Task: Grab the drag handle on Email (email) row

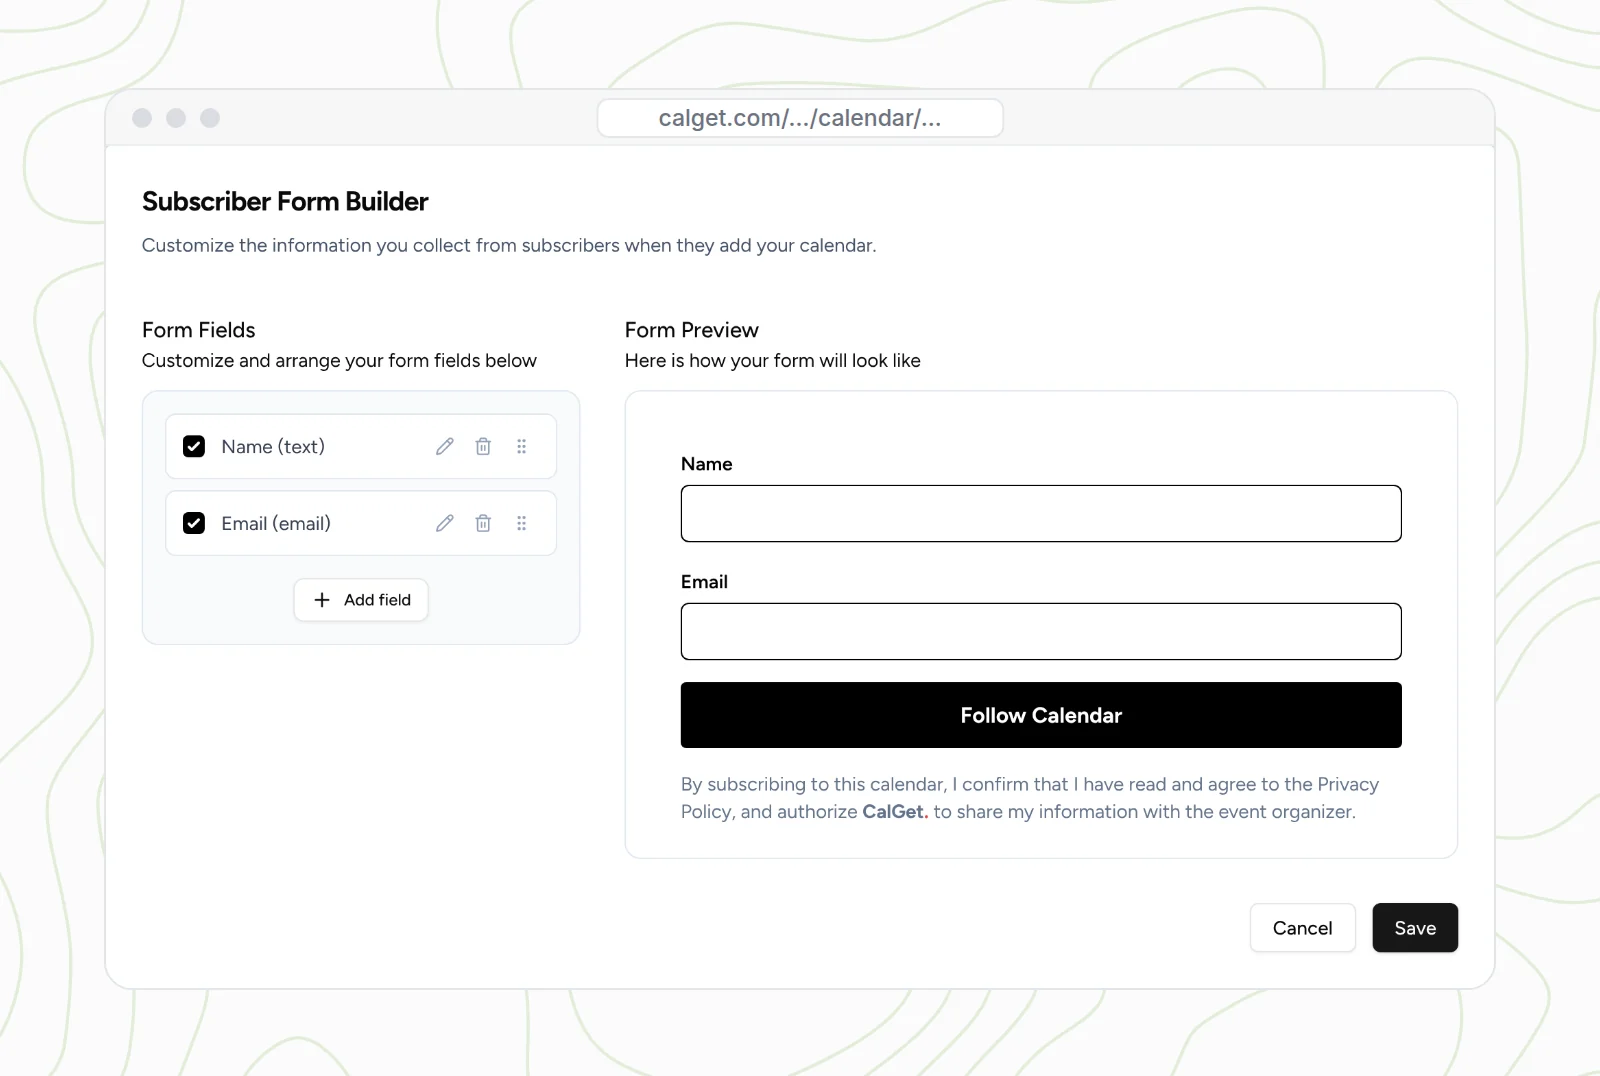Action: pyautogui.click(x=521, y=523)
